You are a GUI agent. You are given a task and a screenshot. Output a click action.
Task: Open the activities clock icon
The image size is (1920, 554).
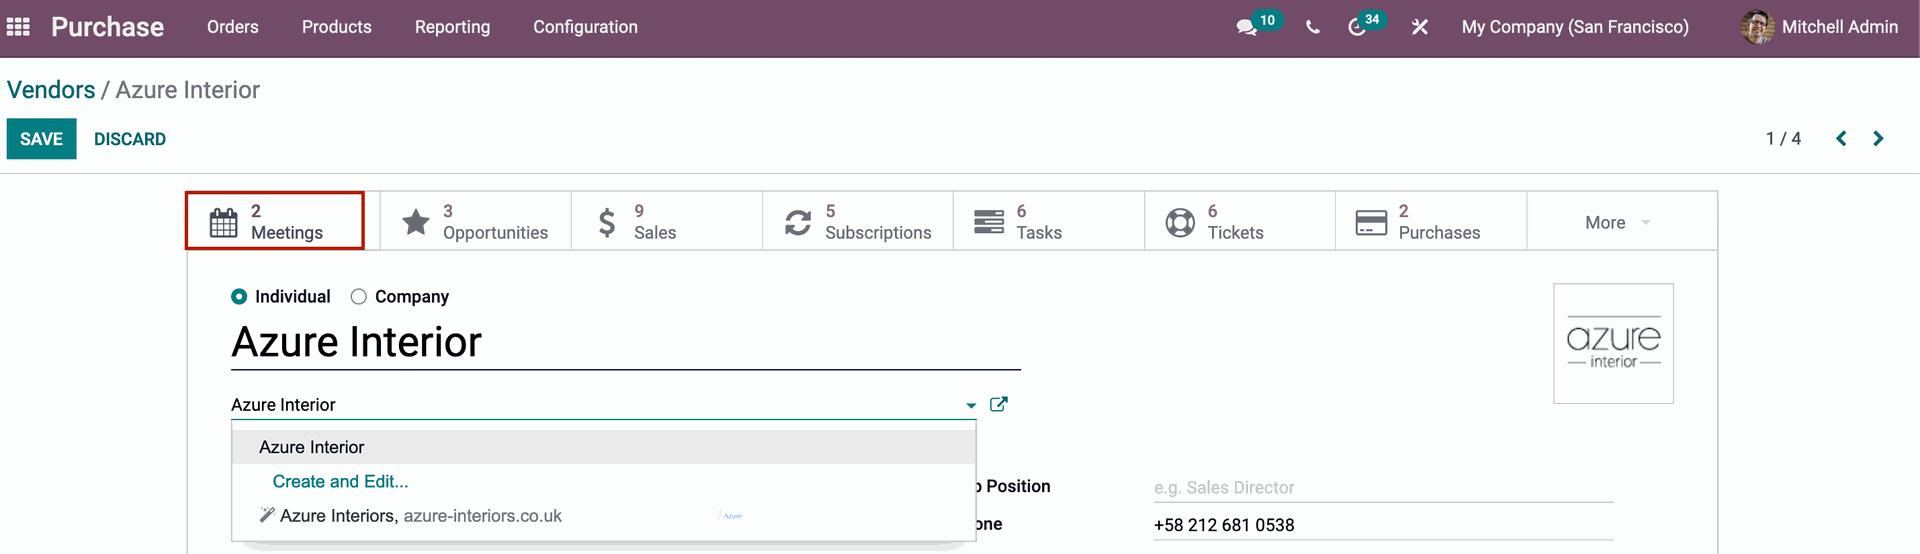pyautogui.click(x=1357, y=27)
